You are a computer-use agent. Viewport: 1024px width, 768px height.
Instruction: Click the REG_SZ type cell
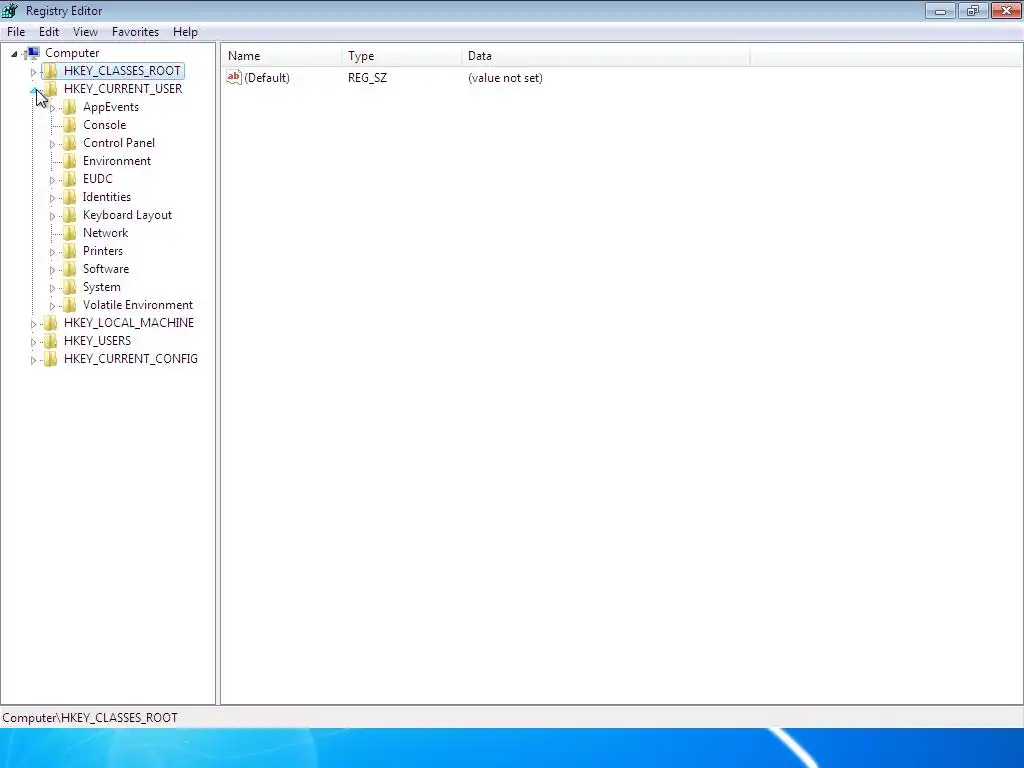point(367,78)
